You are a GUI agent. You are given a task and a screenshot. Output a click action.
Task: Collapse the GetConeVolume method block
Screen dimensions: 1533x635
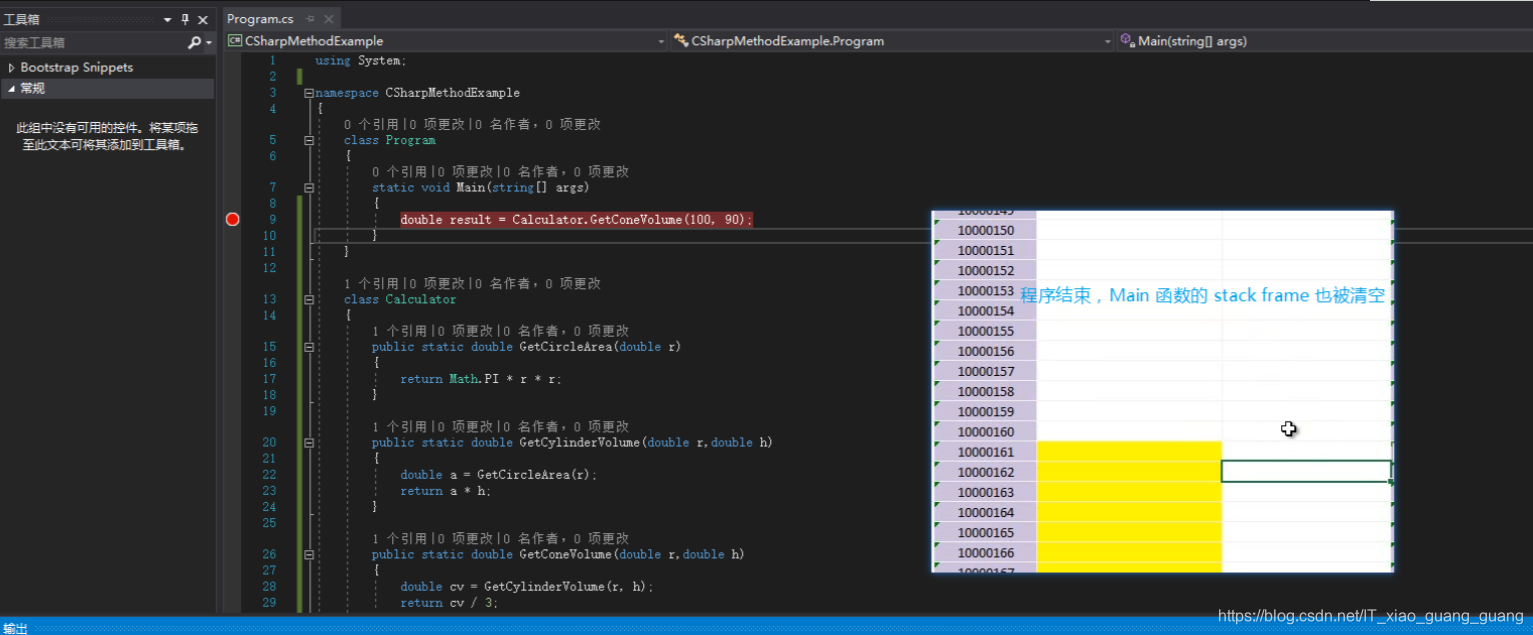[309, 555]
